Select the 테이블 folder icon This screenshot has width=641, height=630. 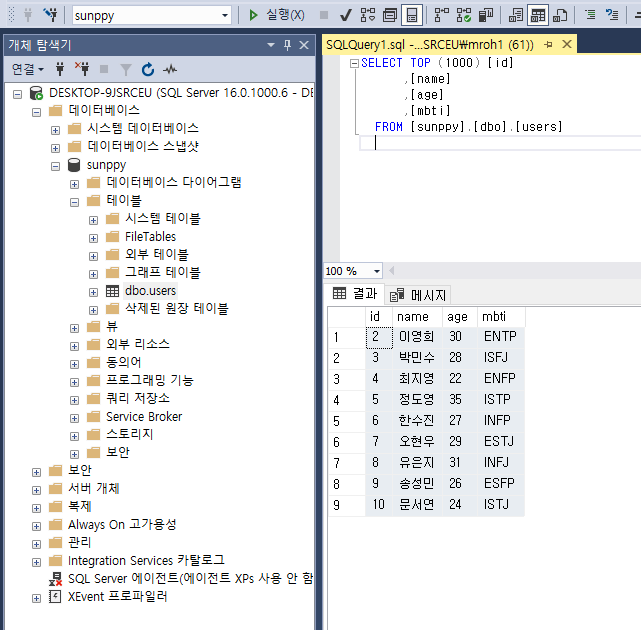coord(93,200)
